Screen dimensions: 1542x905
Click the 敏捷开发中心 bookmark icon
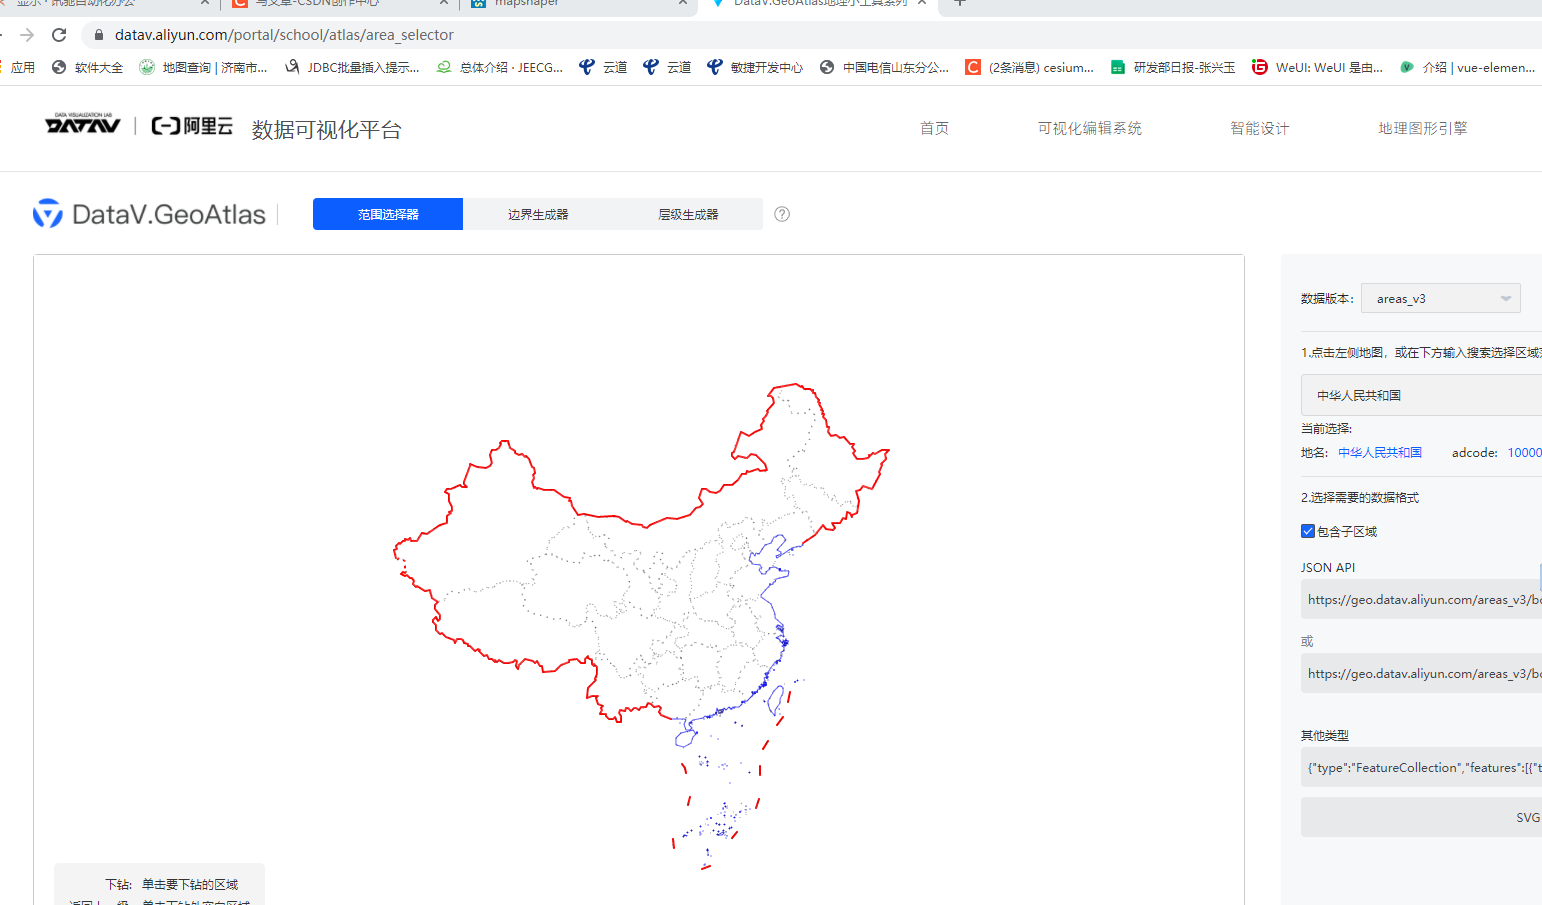click(x=714, y=67)
